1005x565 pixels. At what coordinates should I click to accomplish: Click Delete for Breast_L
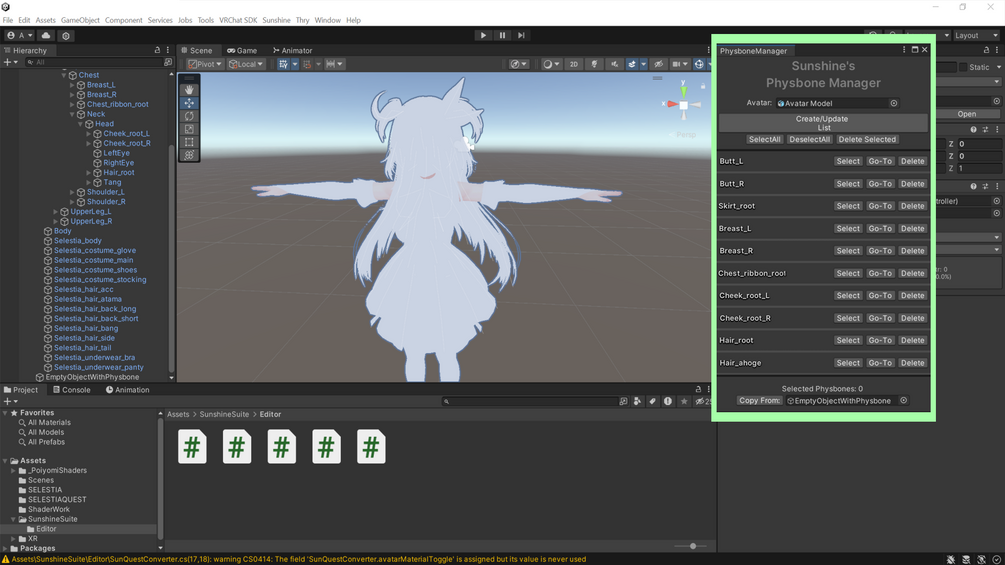click(x=912, y=228)
